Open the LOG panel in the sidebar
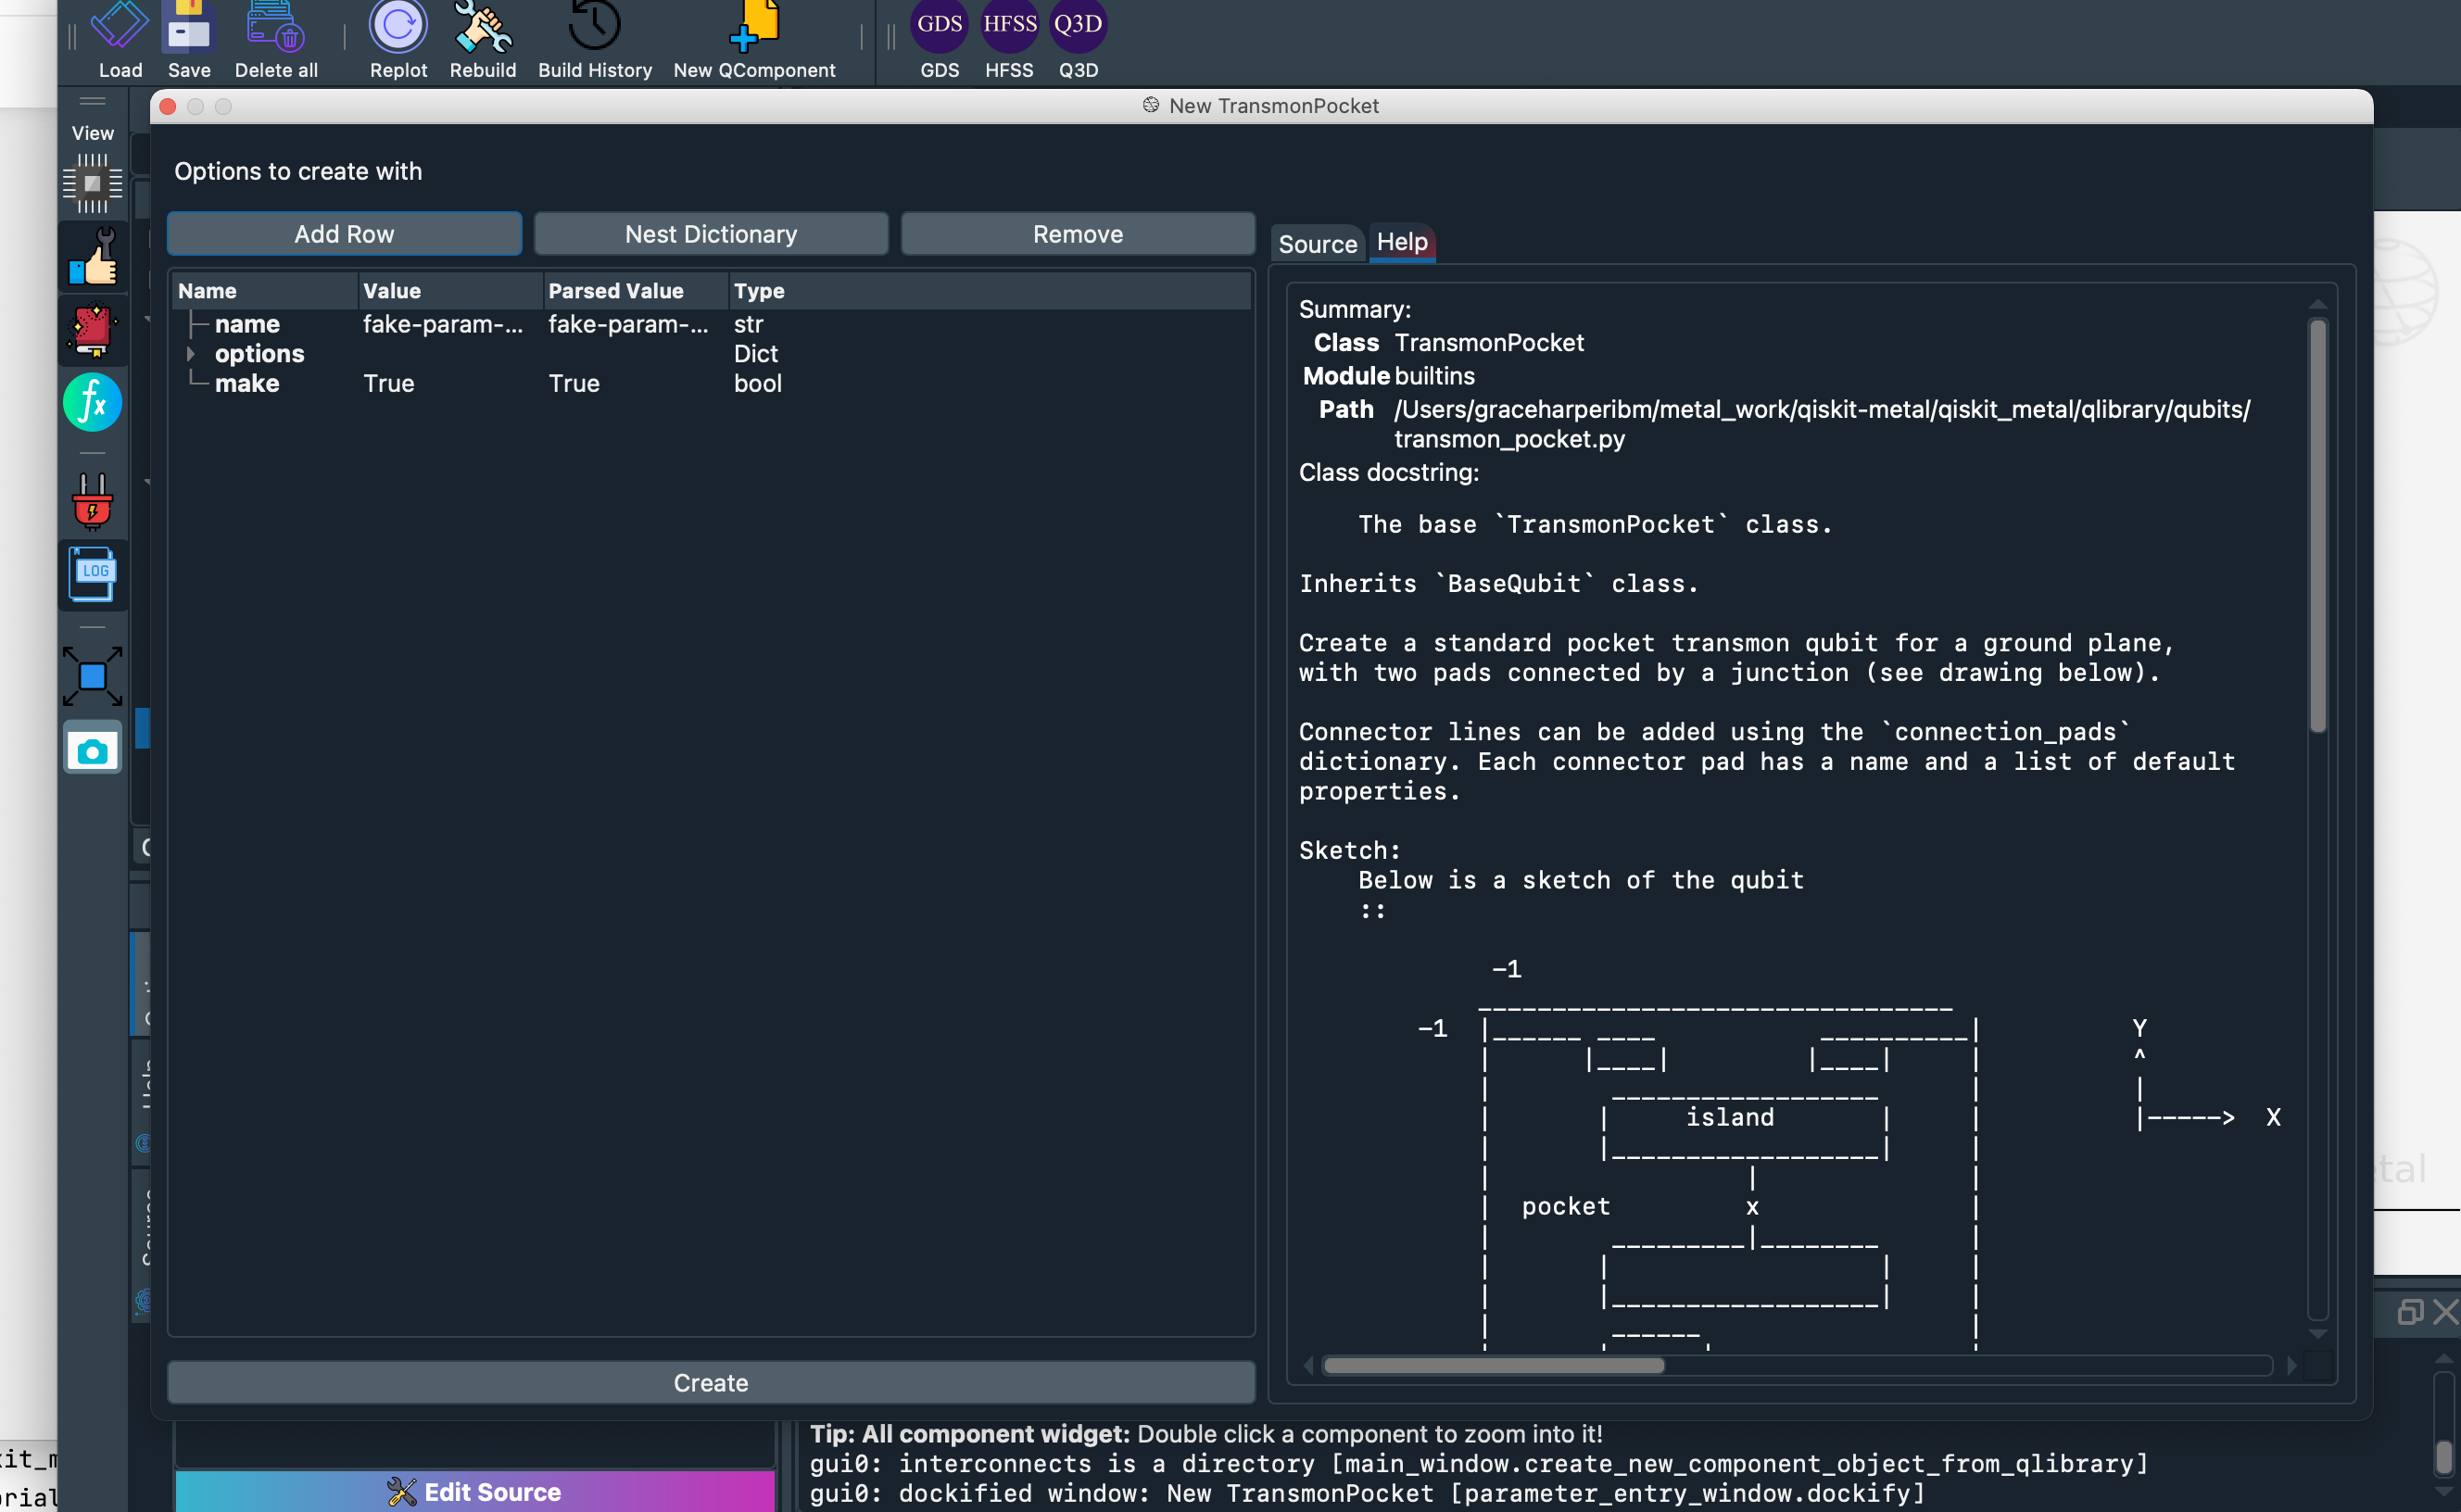The width and height of the screenshot is (2461, 1512). 92,574
